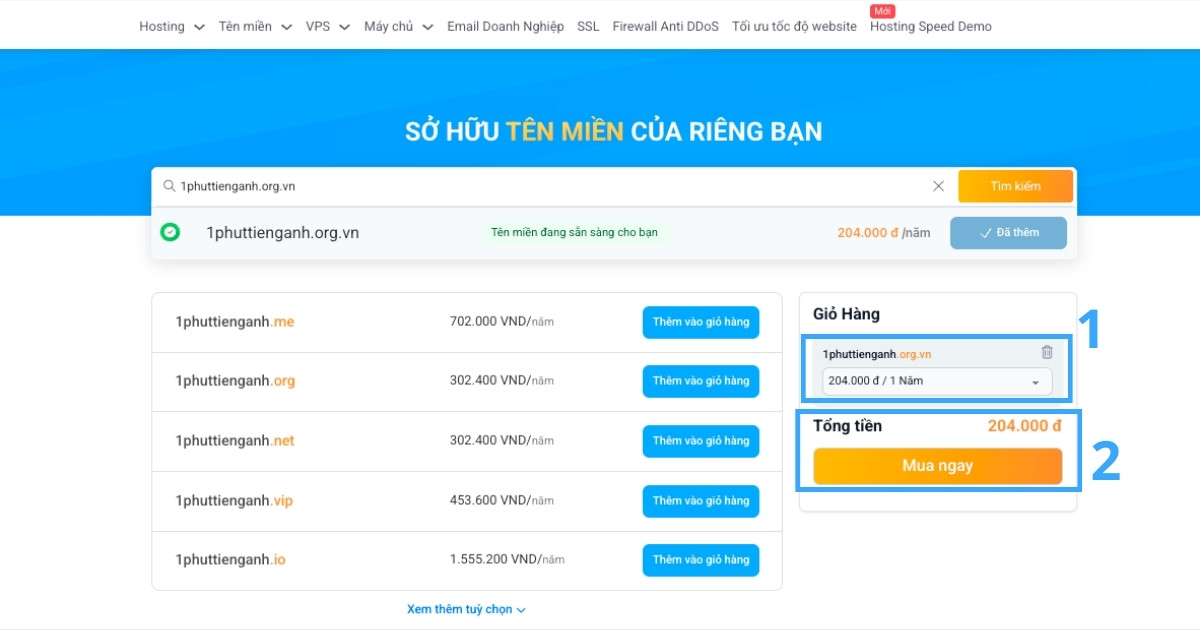The width and height of the screenshot is (1200, 630).
Task: Expand the Hosting navigation dropdown
Action: 171,26
